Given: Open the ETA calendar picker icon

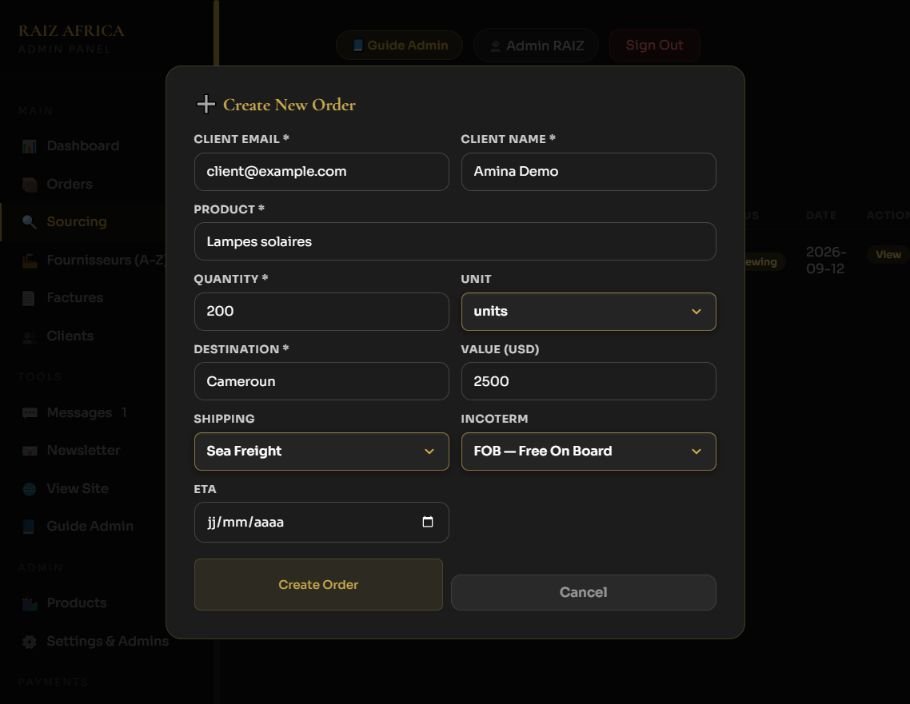Looking at the screenshot, I should pos(428,522).
